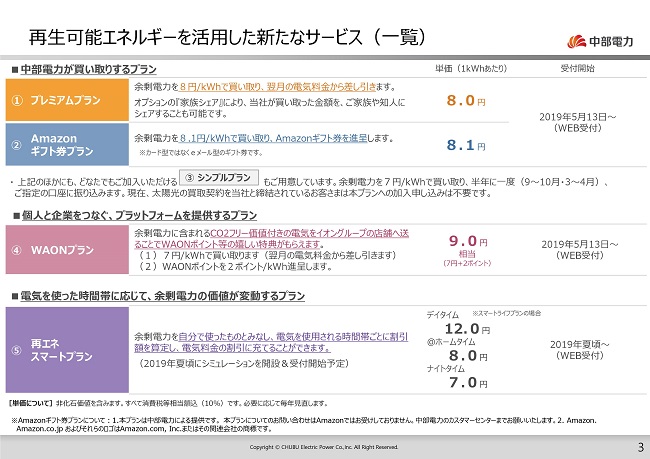This screenshot has height=459, width=650.
Task: Click the page number 3
Action: click(x=641, y=447)
